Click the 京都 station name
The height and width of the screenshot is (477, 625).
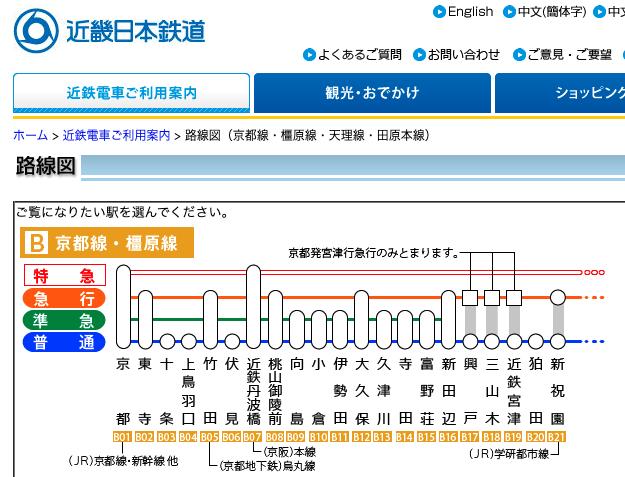[123, 391]
